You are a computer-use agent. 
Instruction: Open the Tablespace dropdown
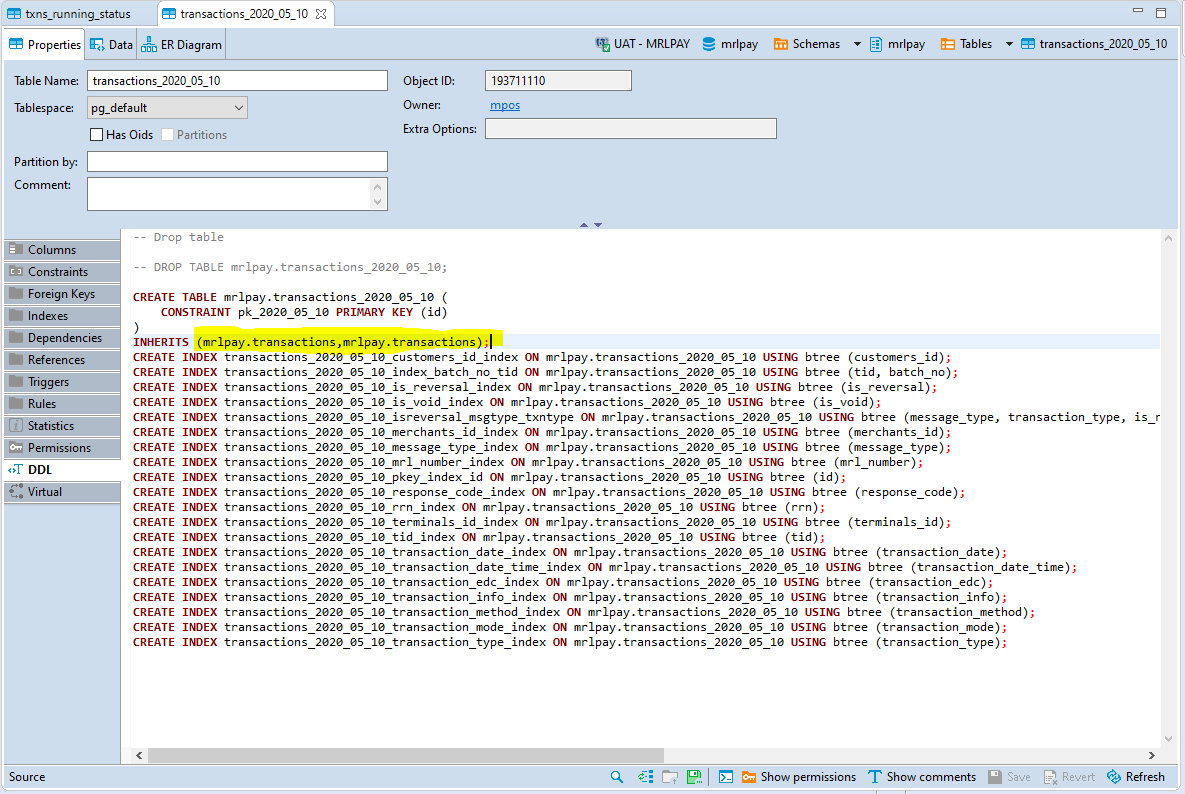(x=238, y=107)
